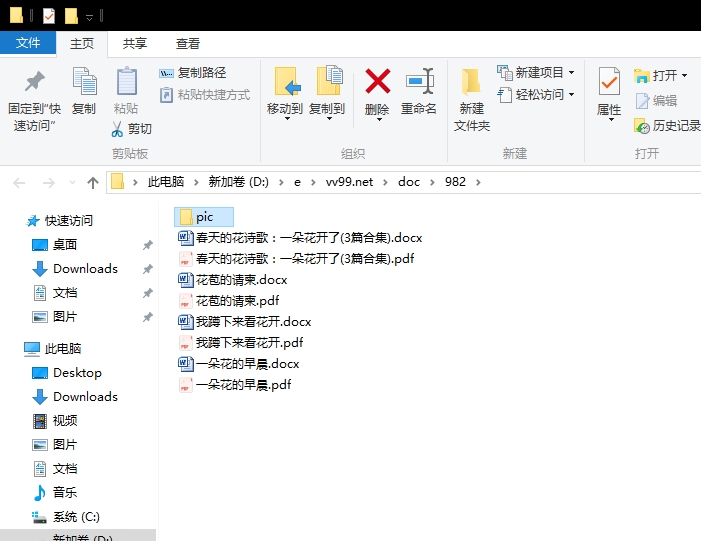
Task: Create a New folder
Action: pyautogui.click(x=472, y=101)
